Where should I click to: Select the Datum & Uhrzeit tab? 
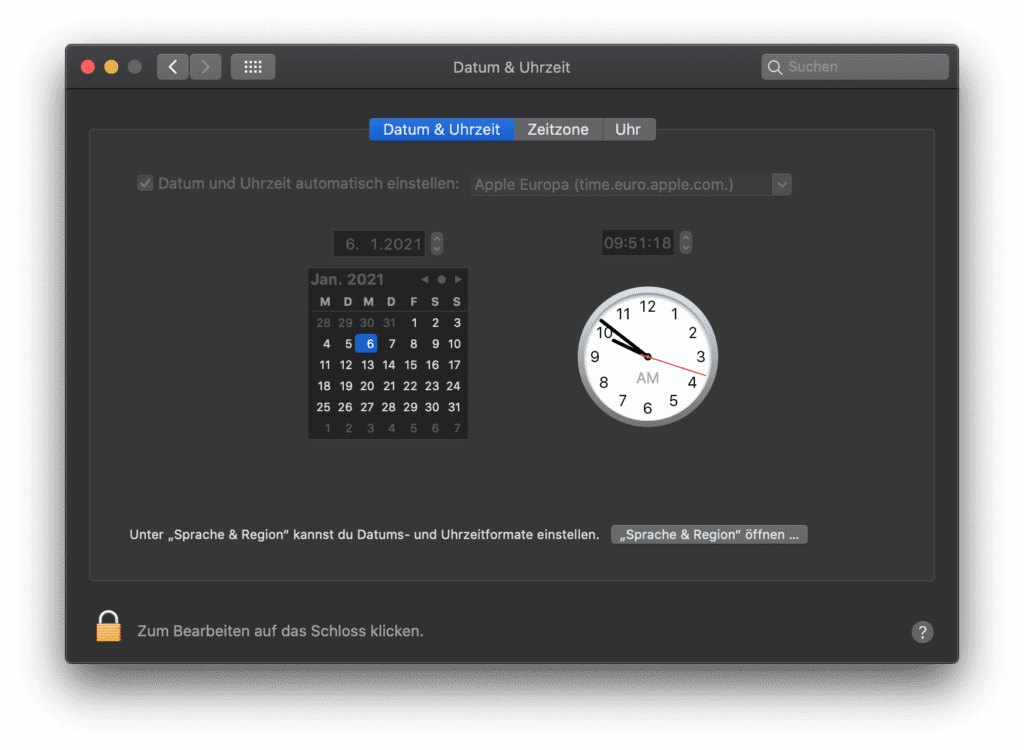click(441, 129)
